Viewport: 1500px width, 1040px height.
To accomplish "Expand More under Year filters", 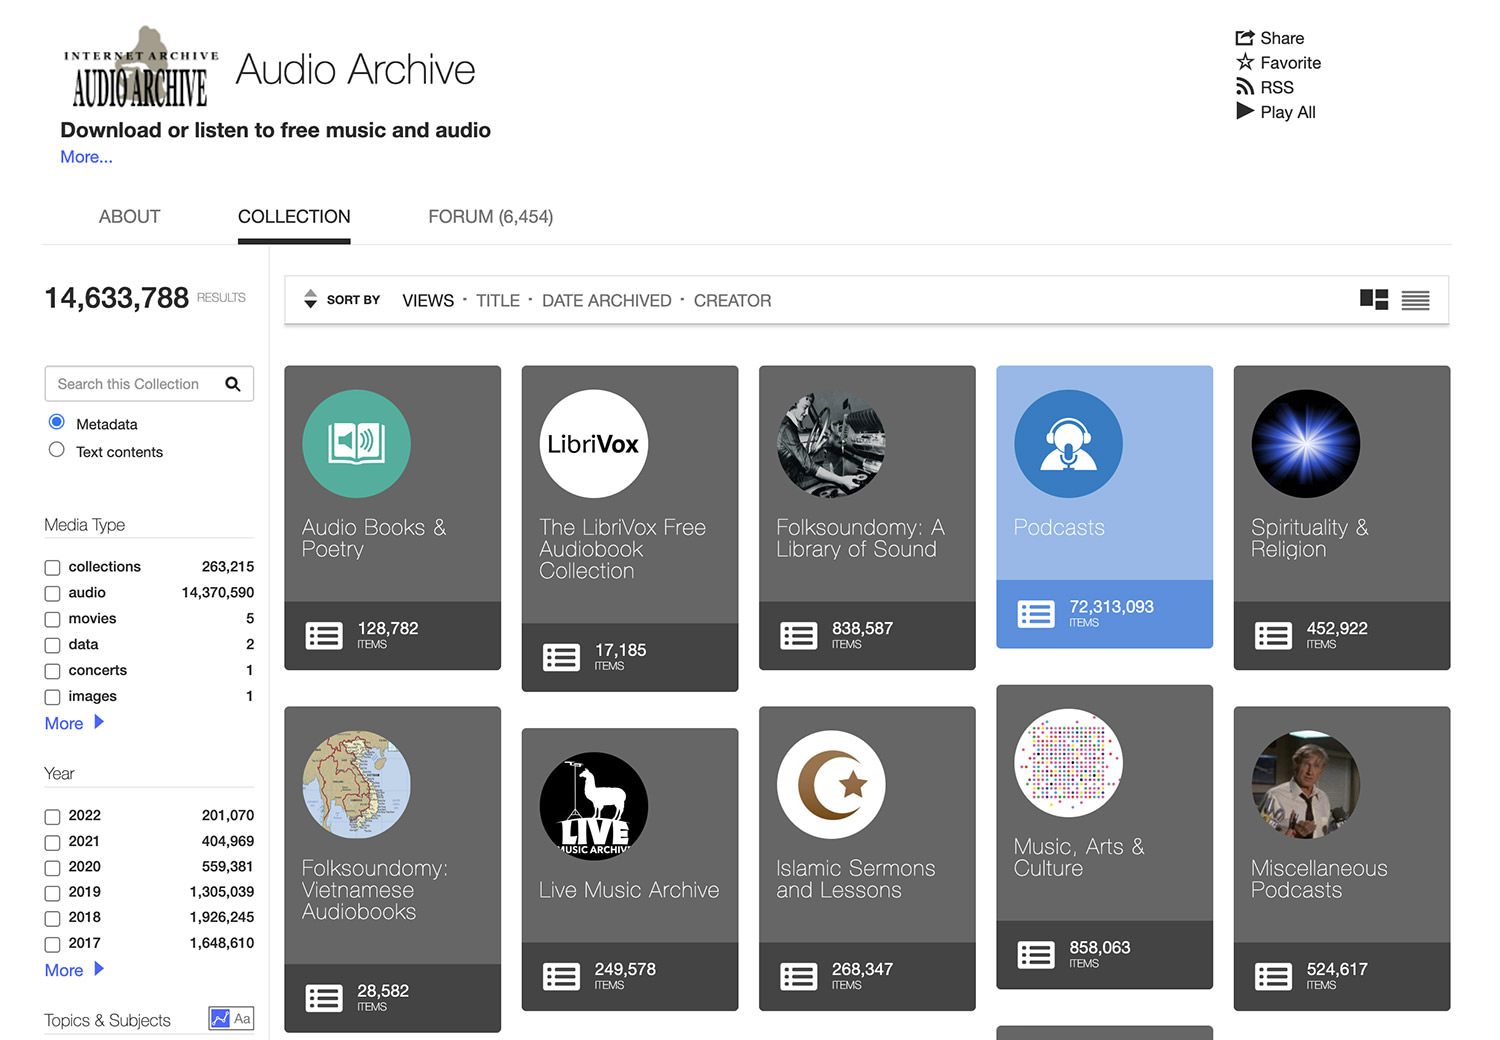I will [x=62, y=969].
